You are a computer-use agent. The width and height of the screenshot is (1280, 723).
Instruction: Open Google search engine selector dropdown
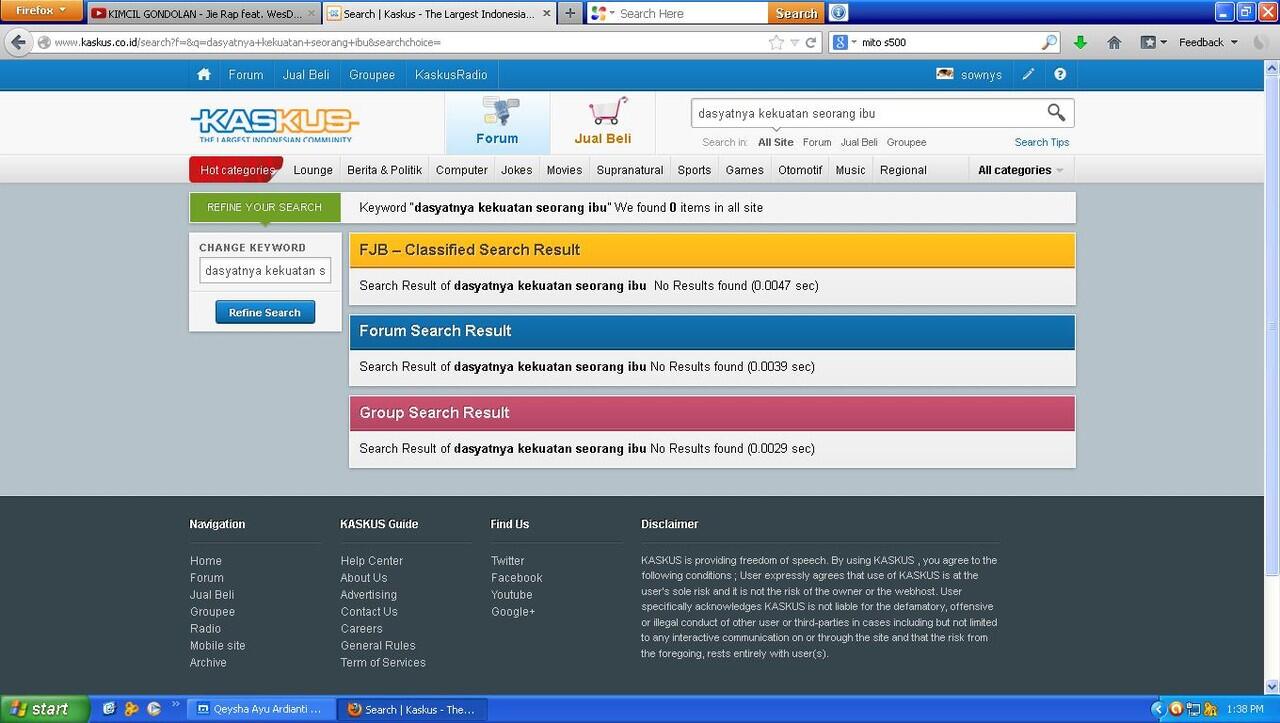(x=844, y=42)
